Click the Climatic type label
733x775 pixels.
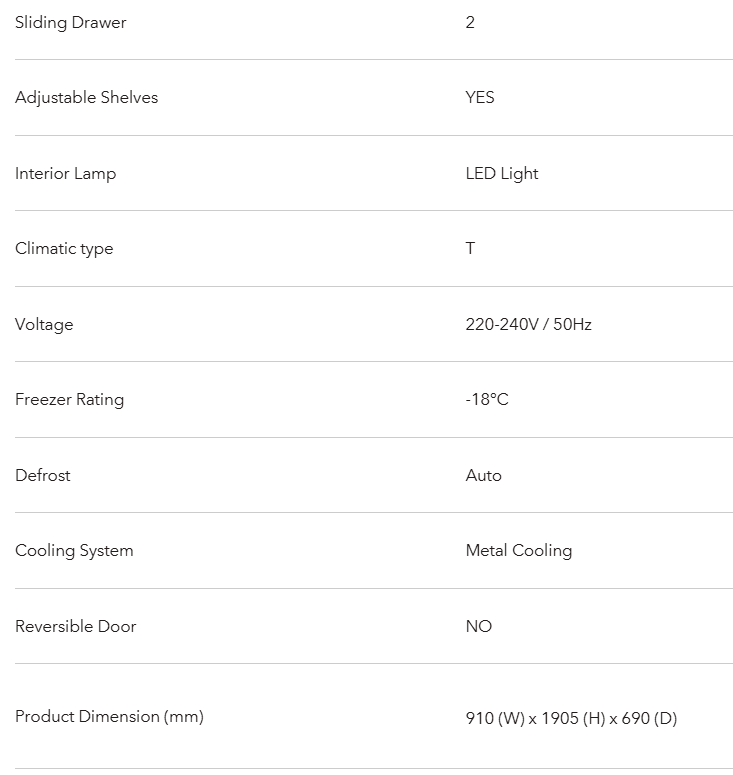pyautogui.click(x=64, y=249)
